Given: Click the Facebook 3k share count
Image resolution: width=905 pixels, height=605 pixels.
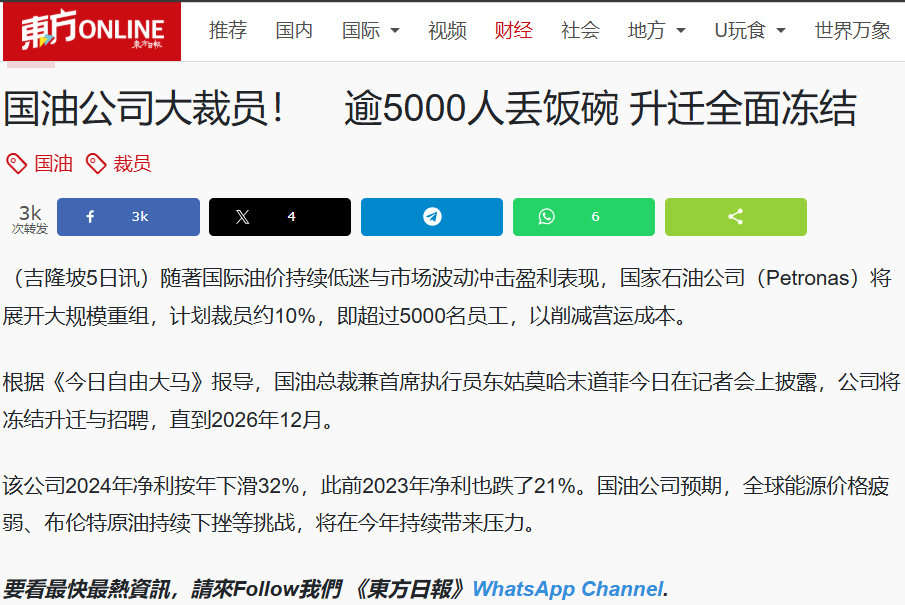Looking at the screenshot, I should [x=140, y=217].
